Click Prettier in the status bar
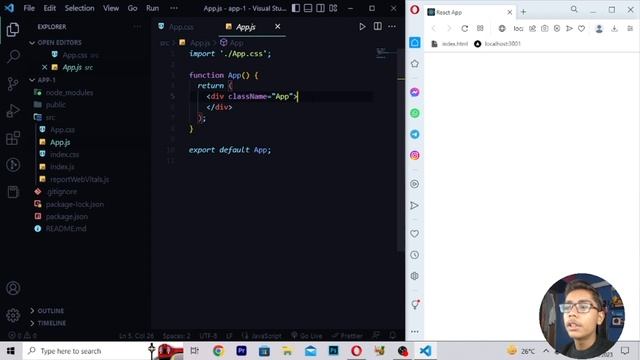640x360 pixels. pyautogui.click(x=347, y=336)
